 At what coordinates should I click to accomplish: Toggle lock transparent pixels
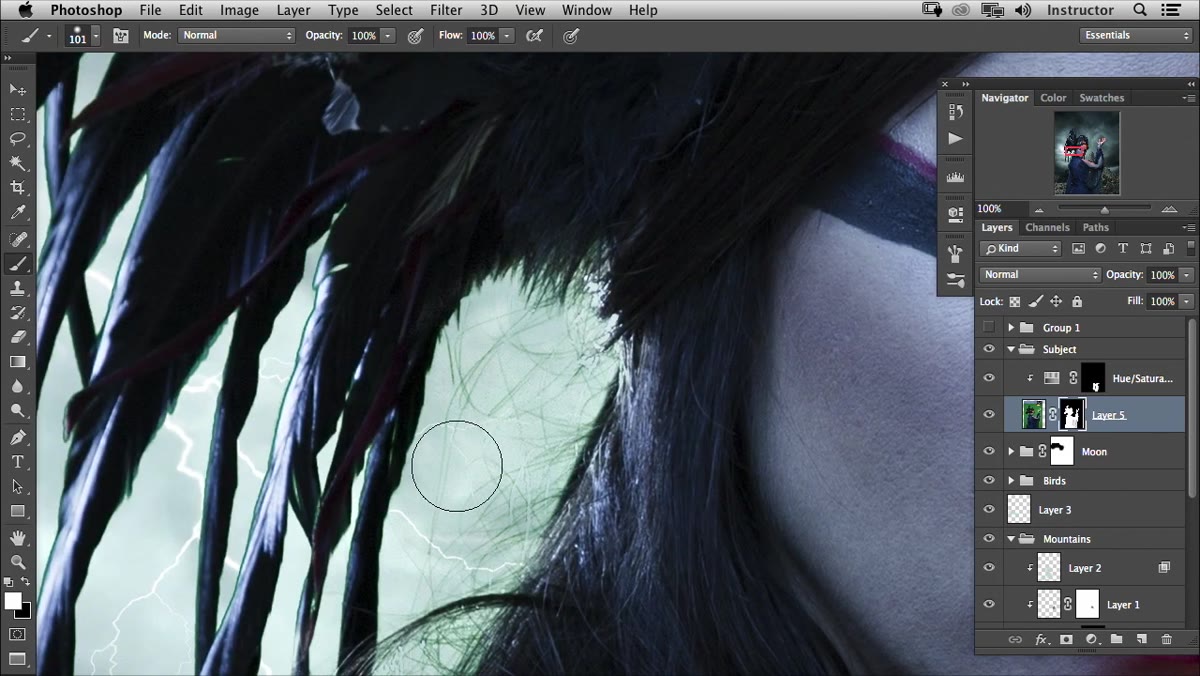[x=1015, y=301]
